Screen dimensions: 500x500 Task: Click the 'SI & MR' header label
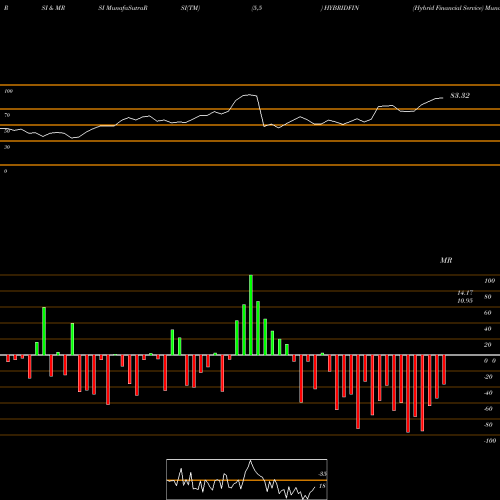coord(53,8)
